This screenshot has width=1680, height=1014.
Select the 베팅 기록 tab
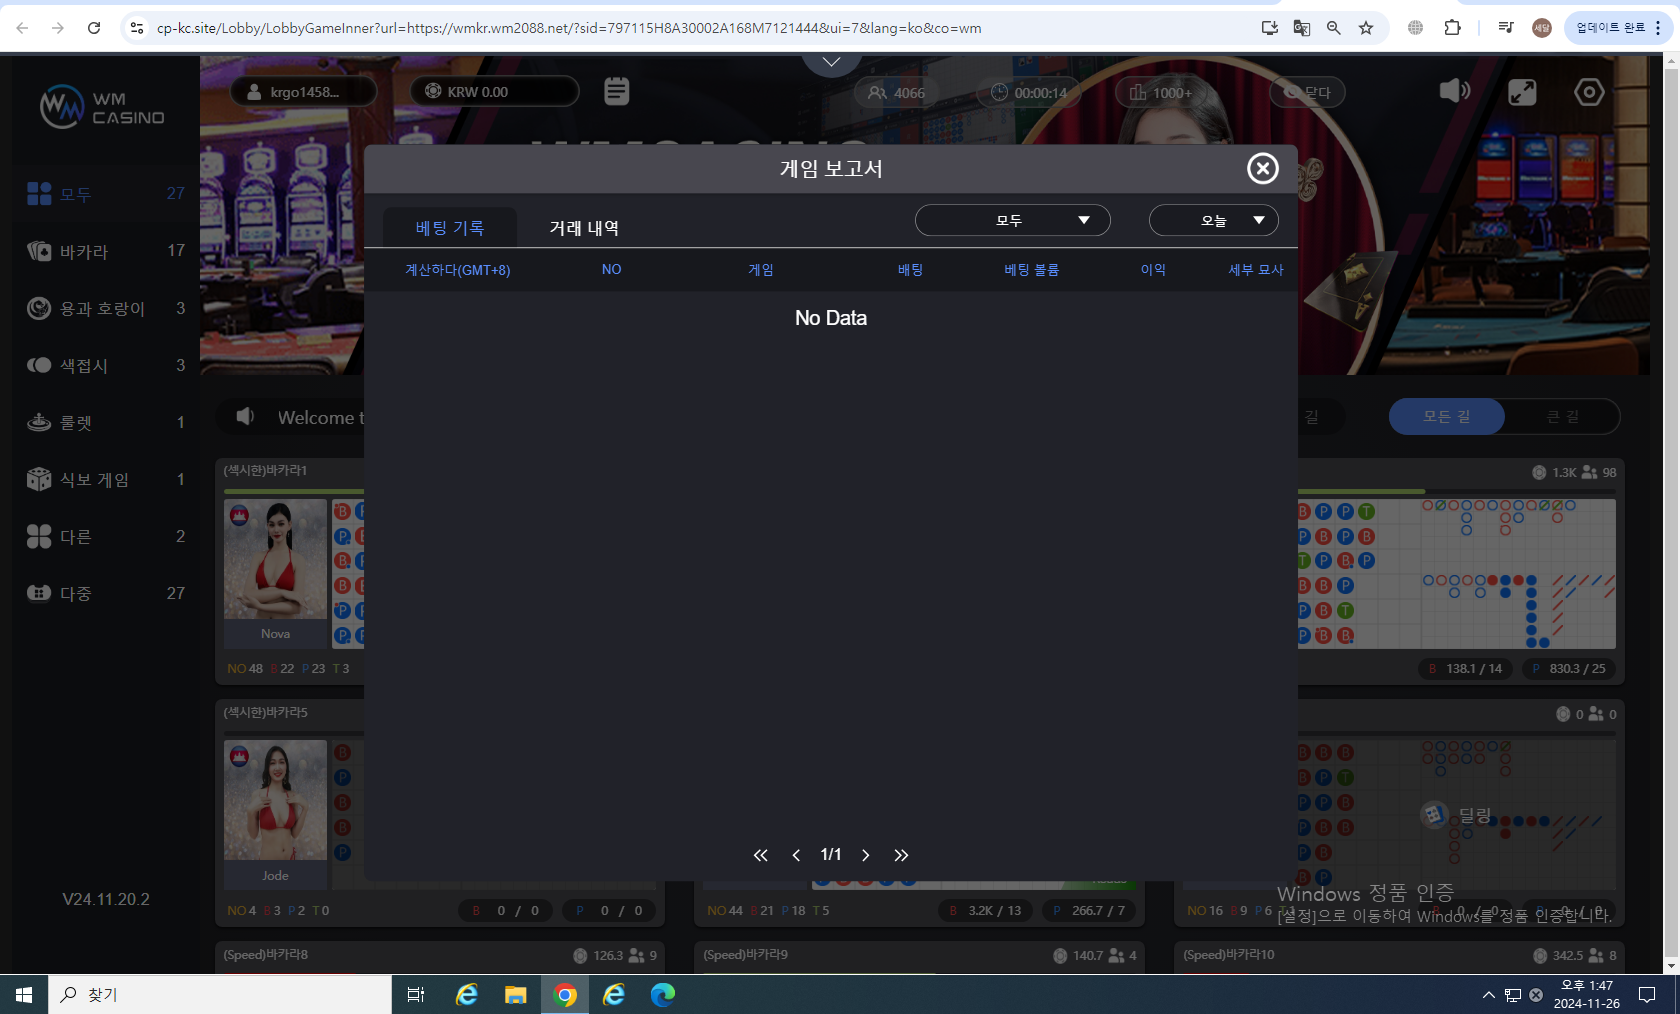pyautogui.click(x=450, y=228)
